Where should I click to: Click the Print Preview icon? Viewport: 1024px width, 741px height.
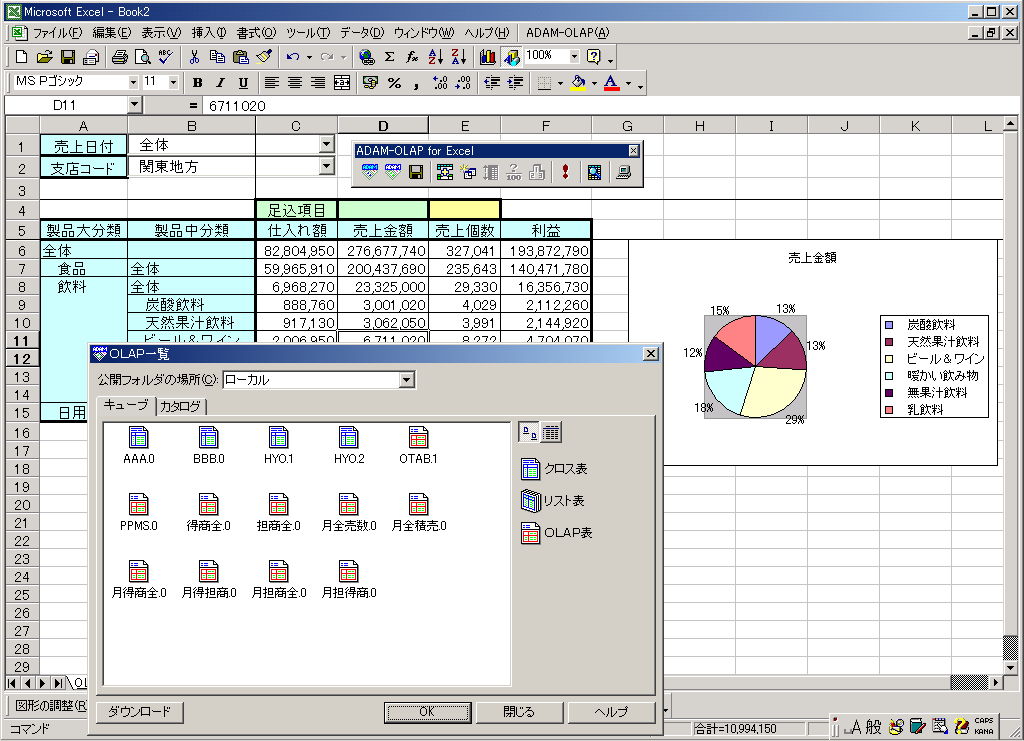[142, 57]
